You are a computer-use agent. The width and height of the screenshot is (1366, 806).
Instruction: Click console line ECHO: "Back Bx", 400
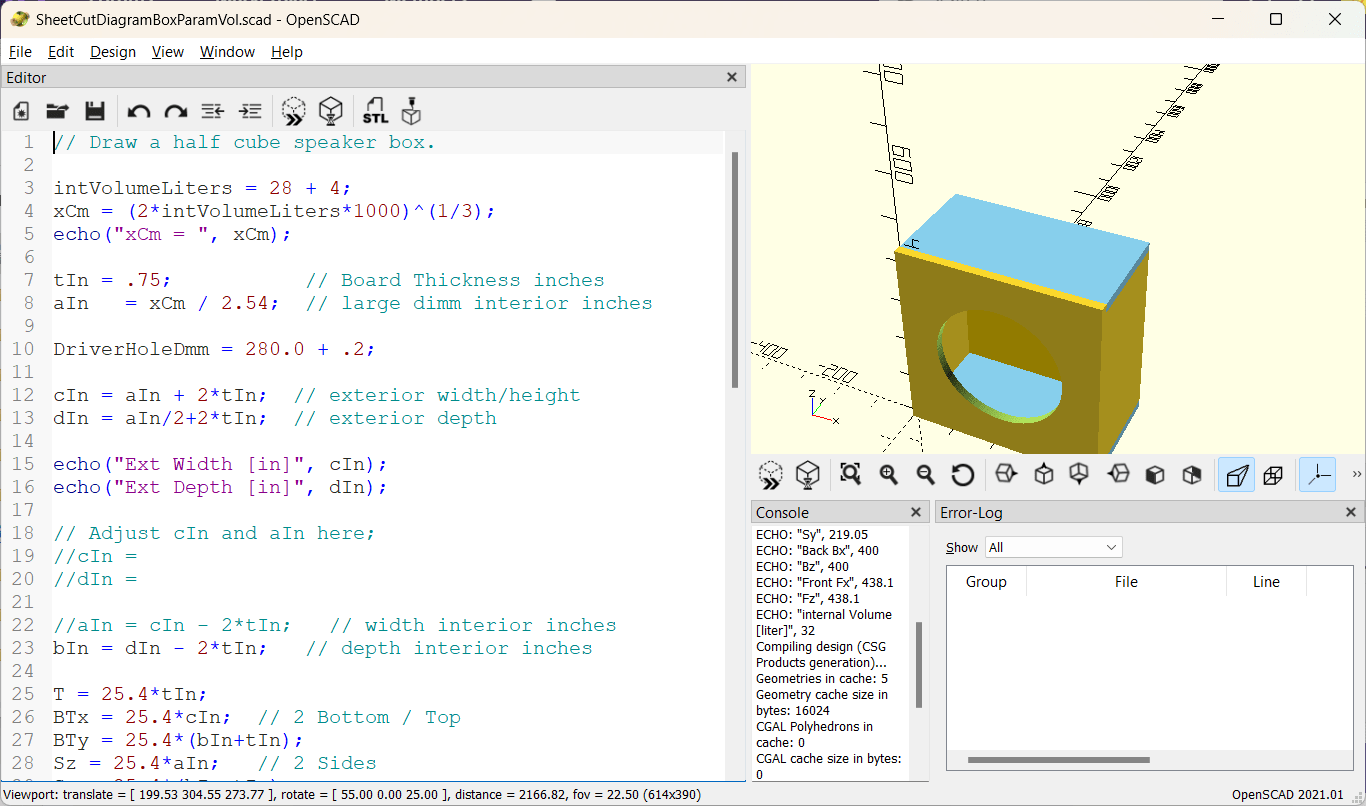[x=817, y=551]
